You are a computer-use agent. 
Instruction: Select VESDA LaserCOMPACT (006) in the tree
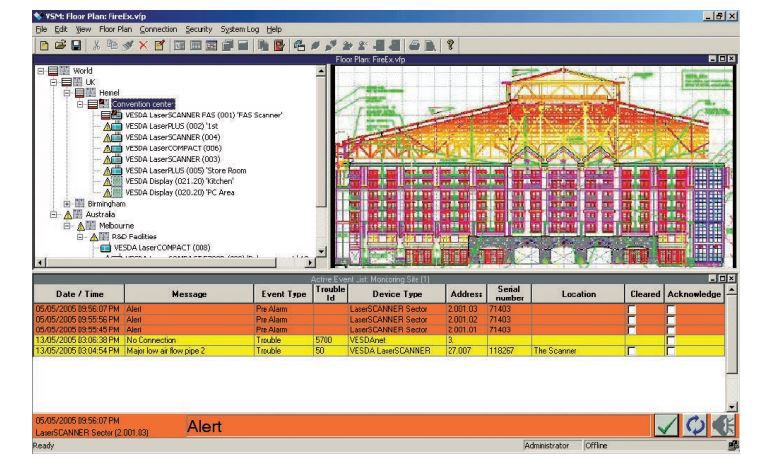tap(173, 148)
